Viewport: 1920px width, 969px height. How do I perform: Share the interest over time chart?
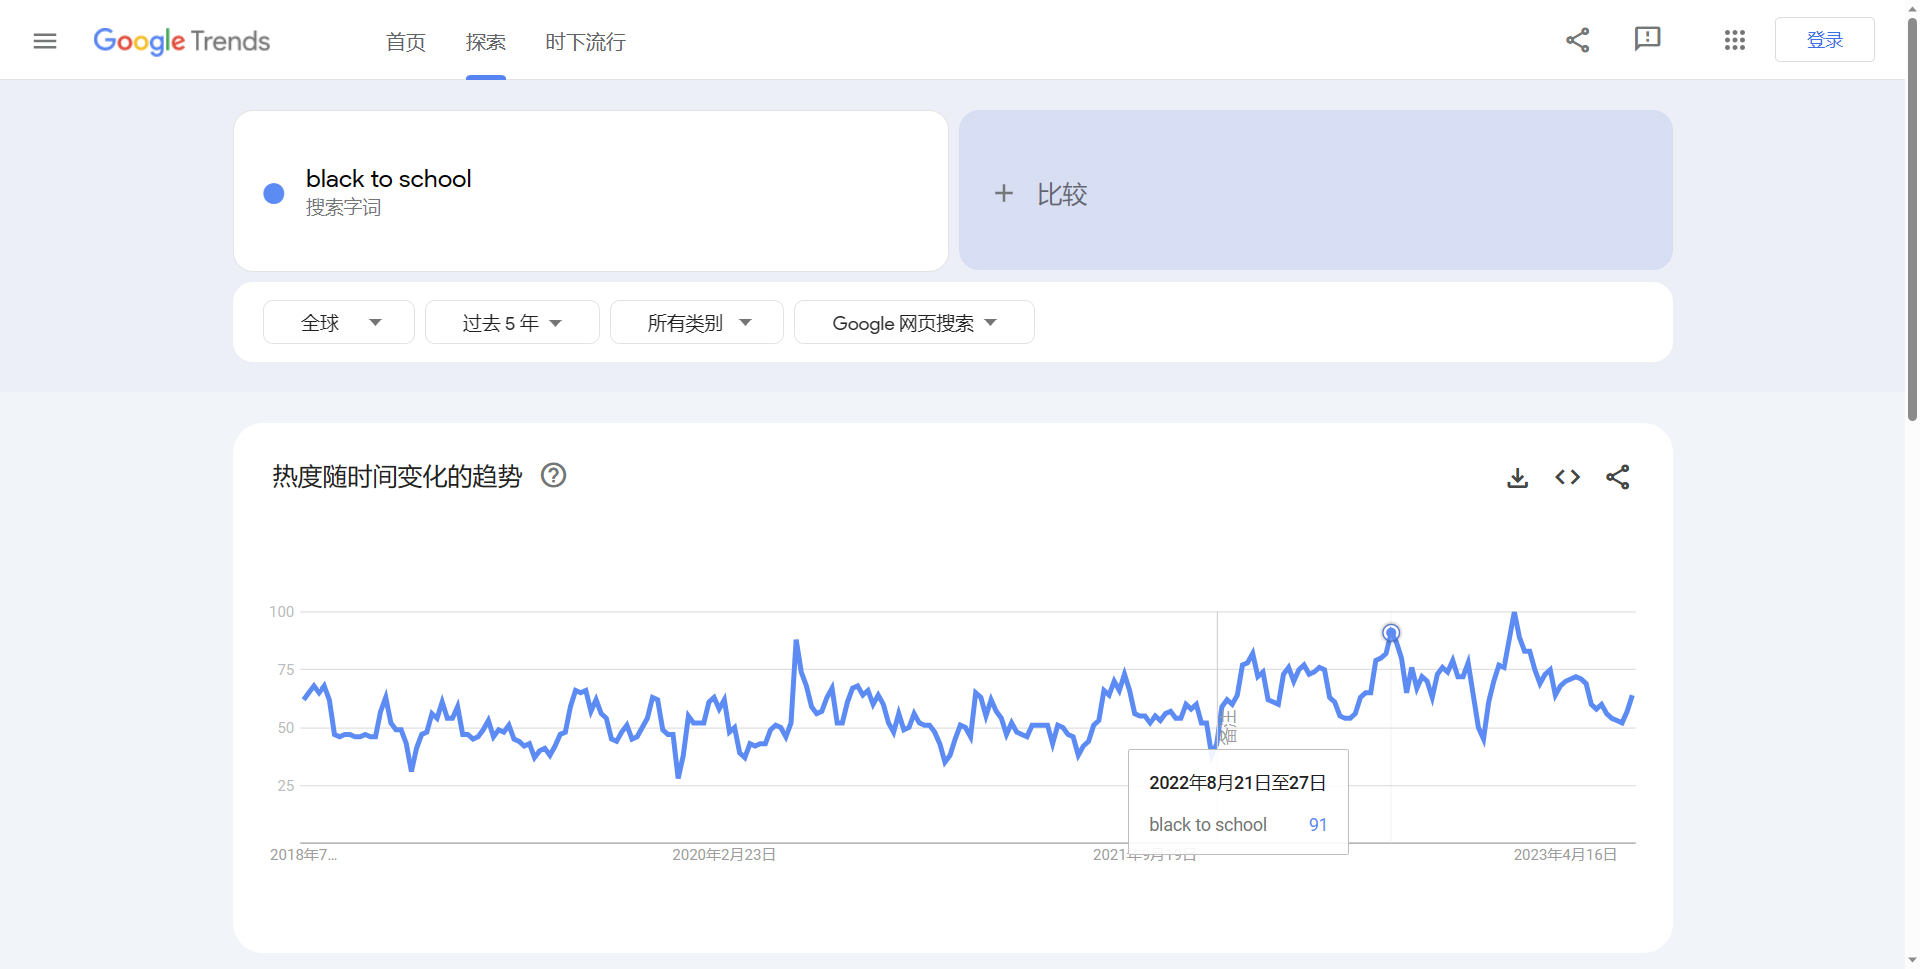(1618, 478)
